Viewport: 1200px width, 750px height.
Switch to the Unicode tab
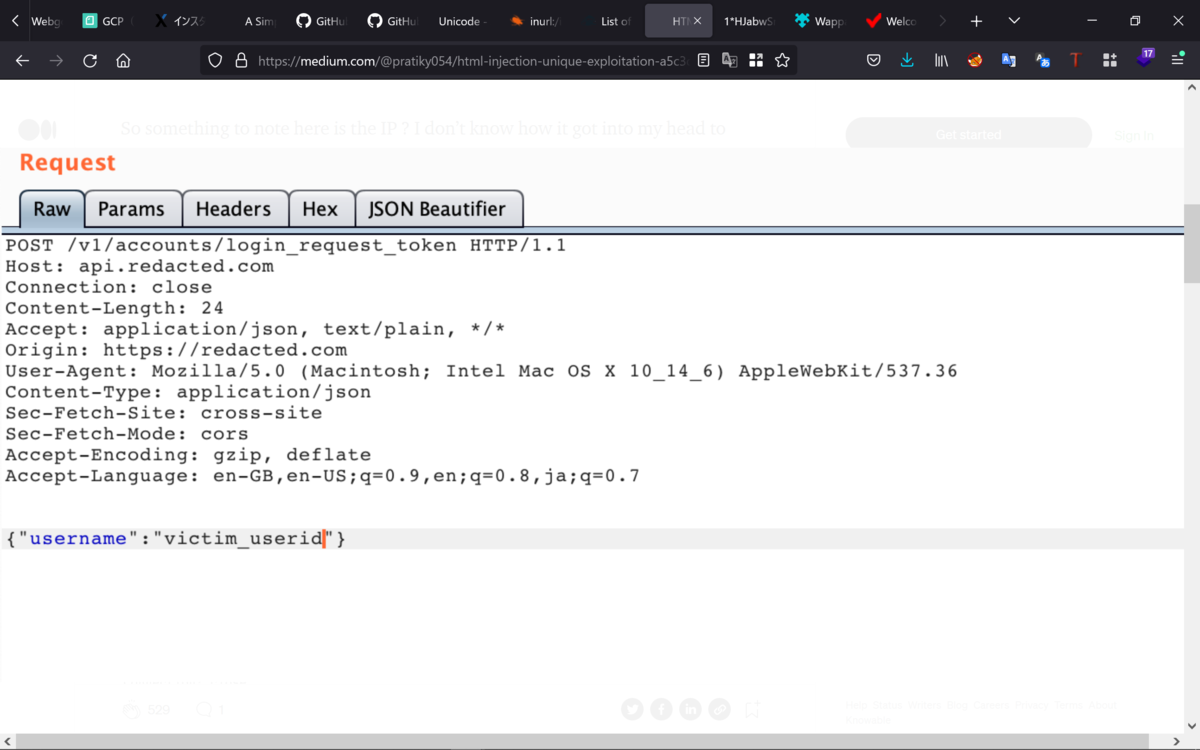click(x=462, y=21)
